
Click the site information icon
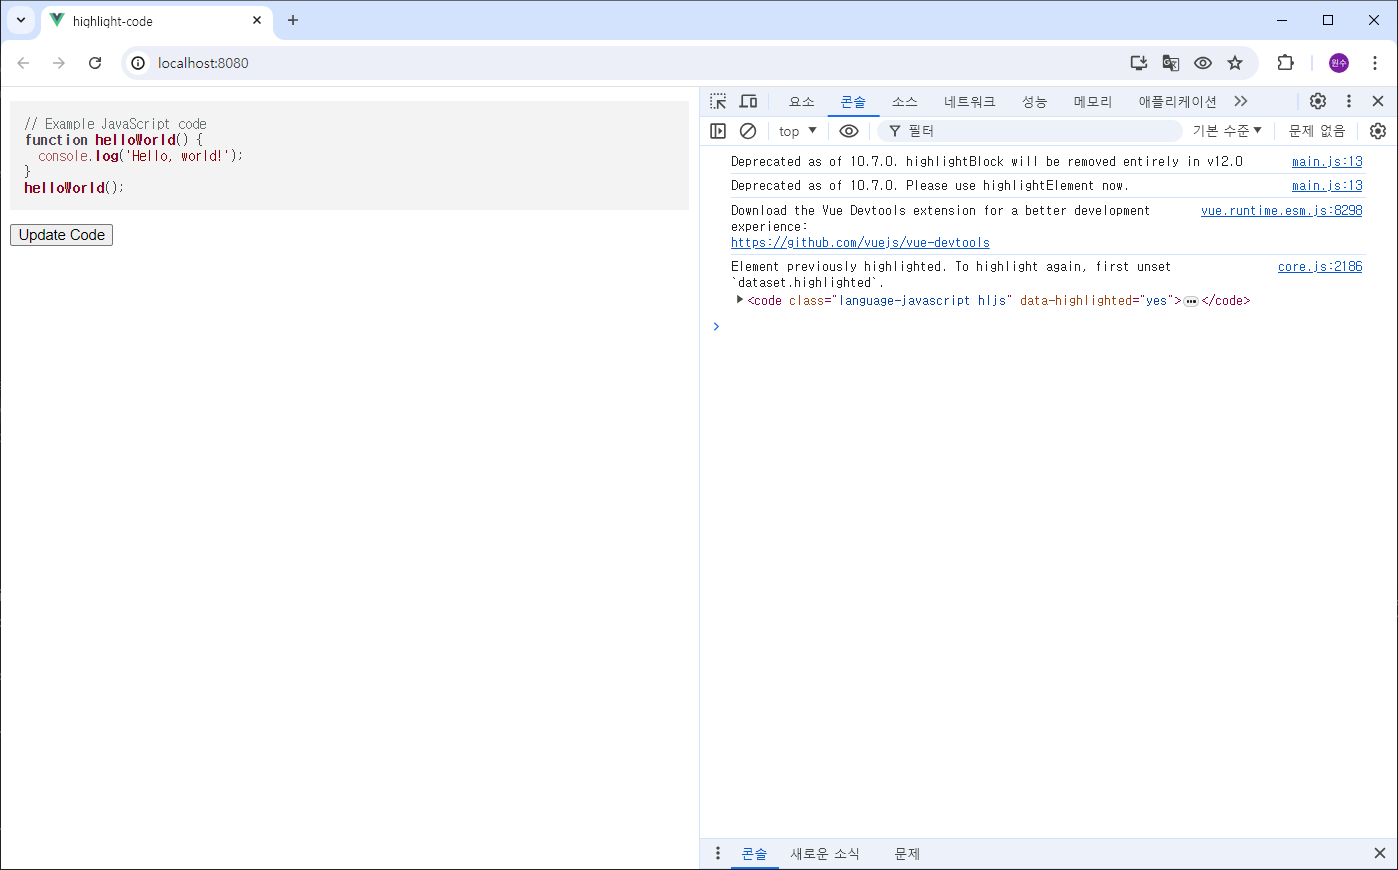(138, 63)
